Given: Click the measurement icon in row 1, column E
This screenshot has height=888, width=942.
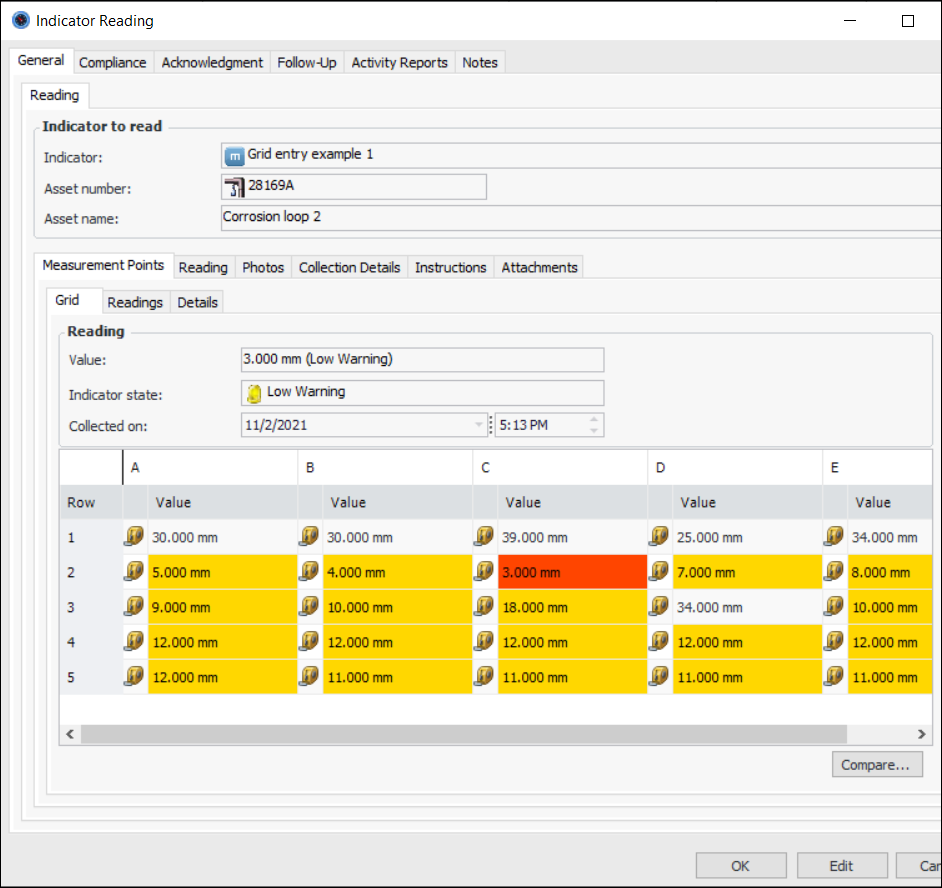Looking at the screenshot, I should [835, 537].
